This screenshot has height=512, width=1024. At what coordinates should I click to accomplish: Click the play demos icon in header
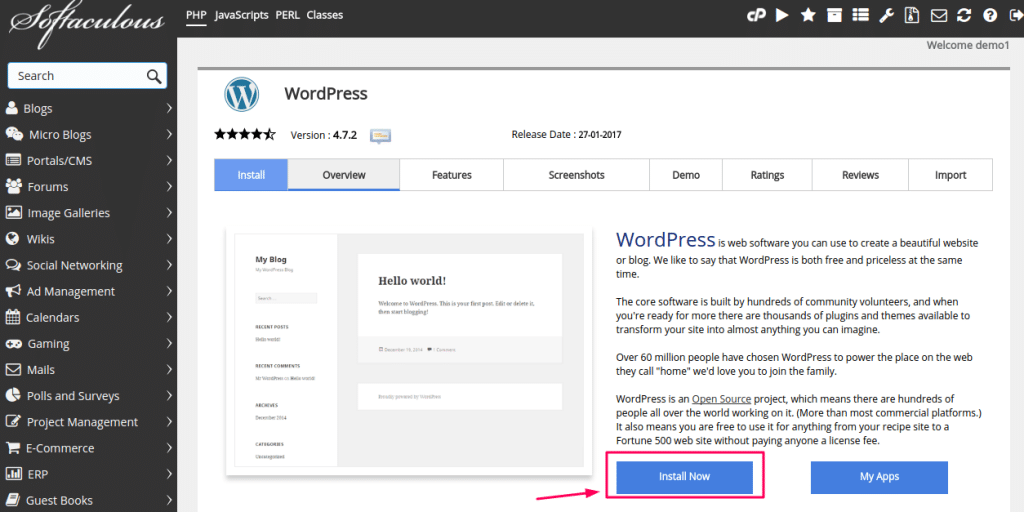coord(782,15)
